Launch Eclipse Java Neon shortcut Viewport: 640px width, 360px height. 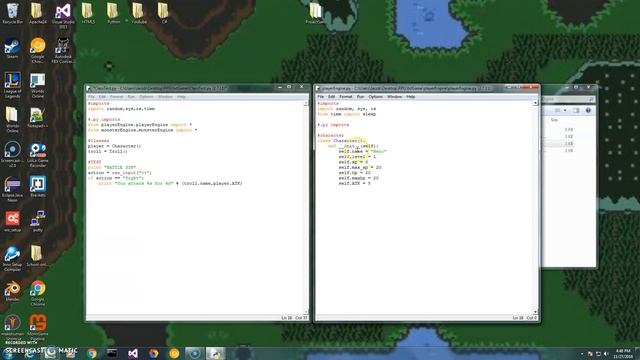(12, 189)
